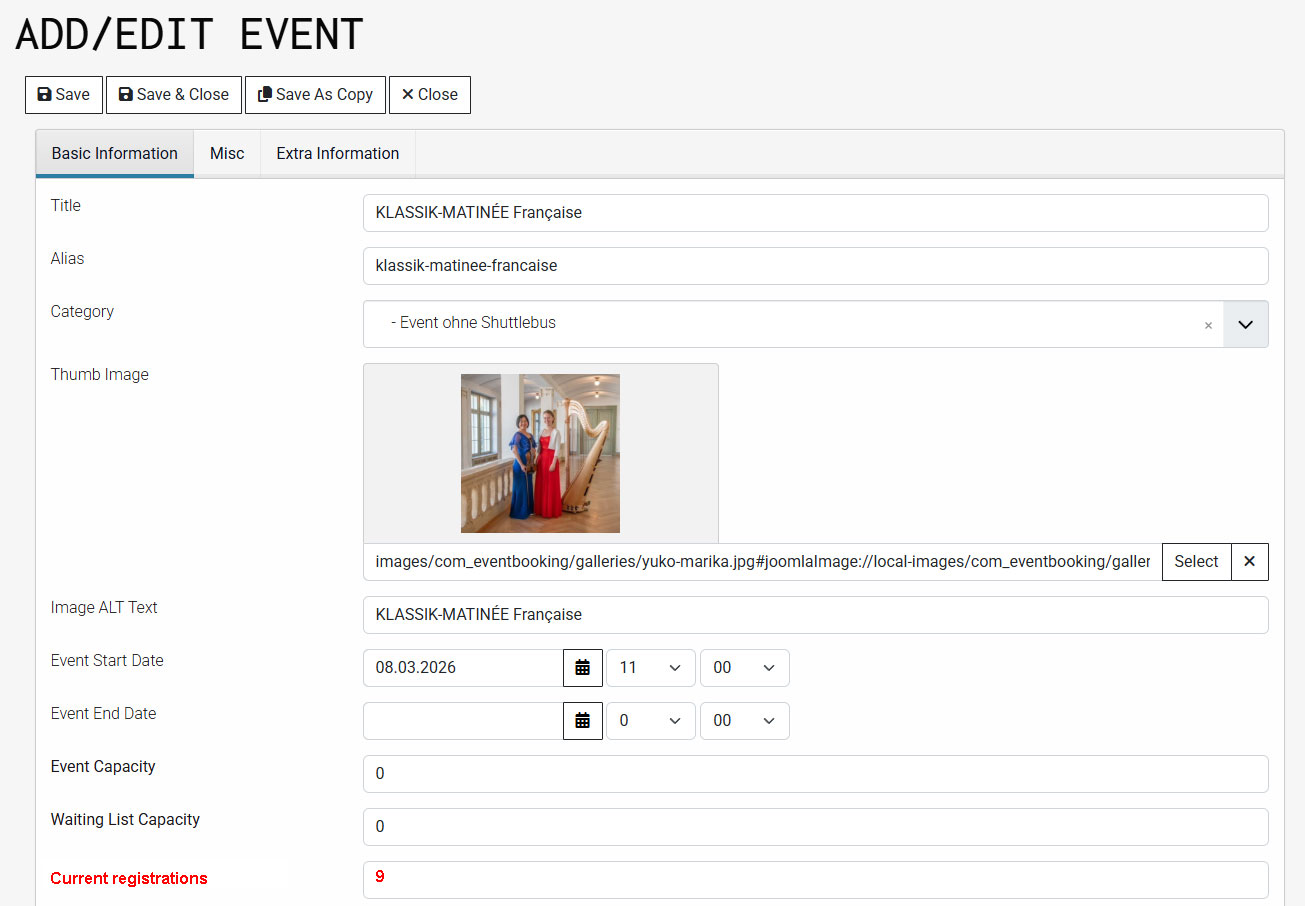Click the Save button with disk icon
Image resolution: width=1305 pixels, height=906 pixels.
[64, 95]
